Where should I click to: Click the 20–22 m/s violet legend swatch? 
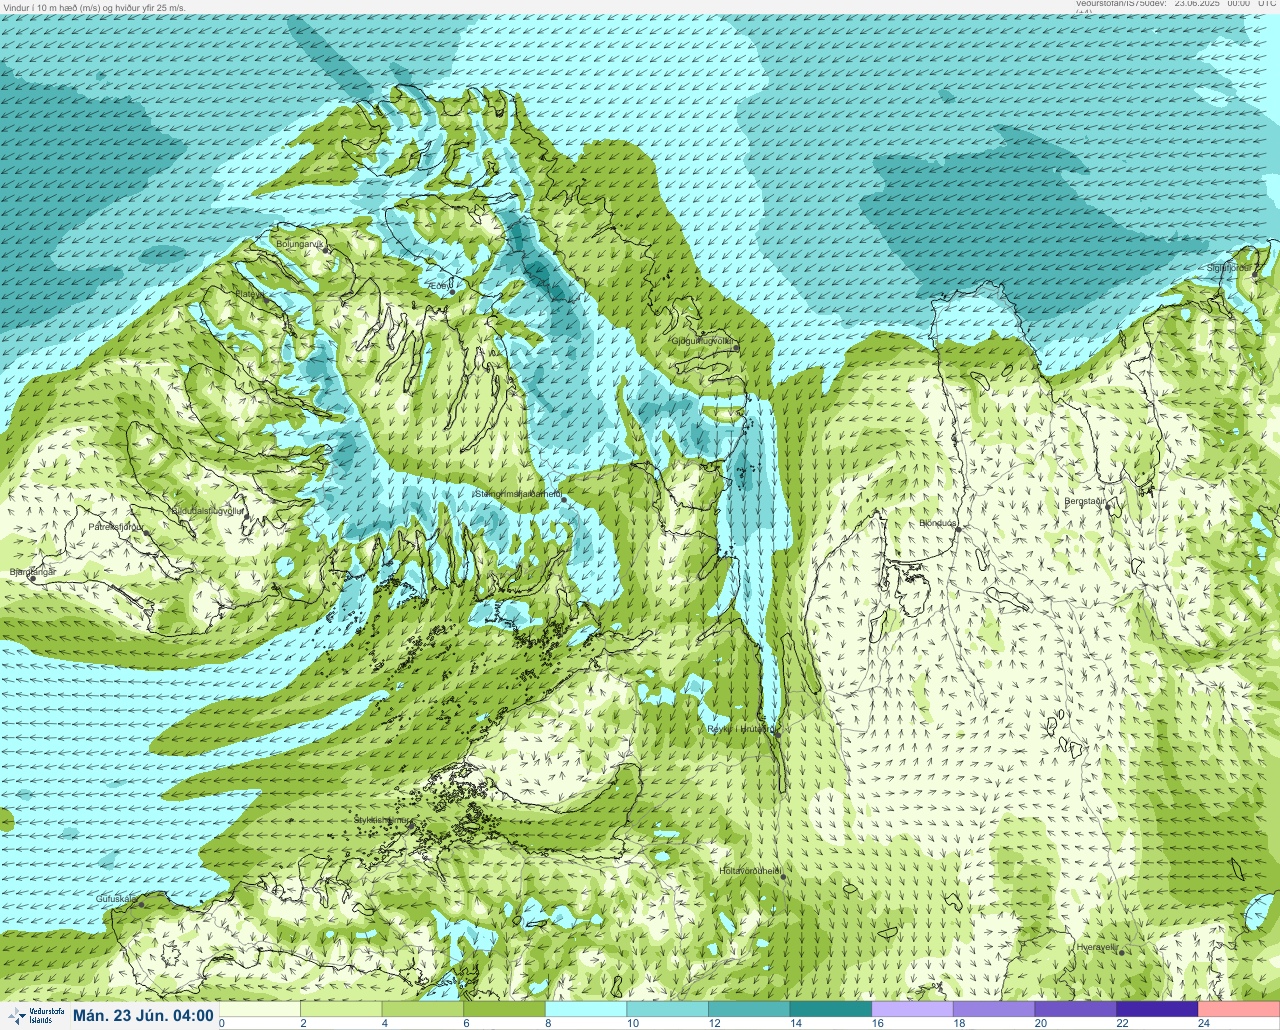click(x=1076, y=1009)
